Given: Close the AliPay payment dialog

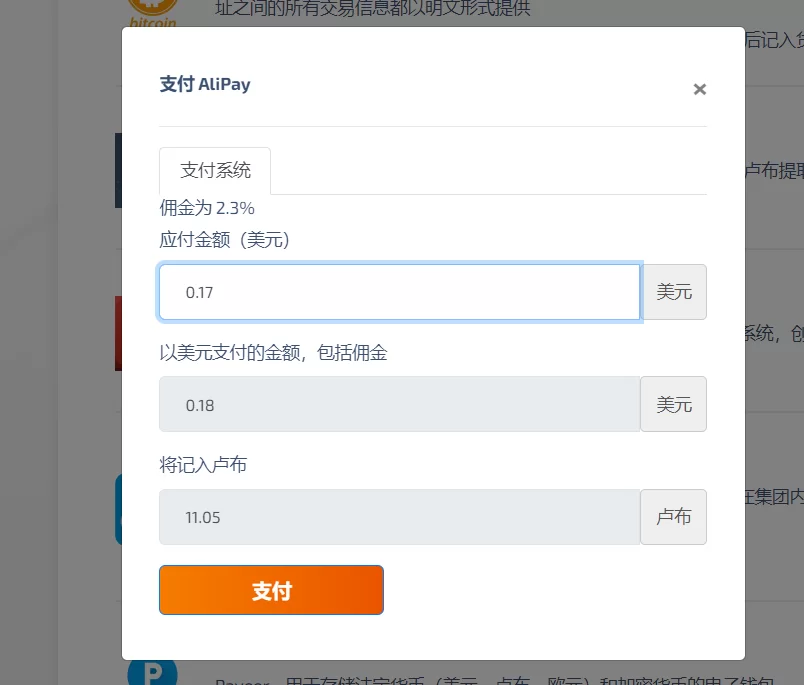Looking at the screenshot, I should pos(700,89).
